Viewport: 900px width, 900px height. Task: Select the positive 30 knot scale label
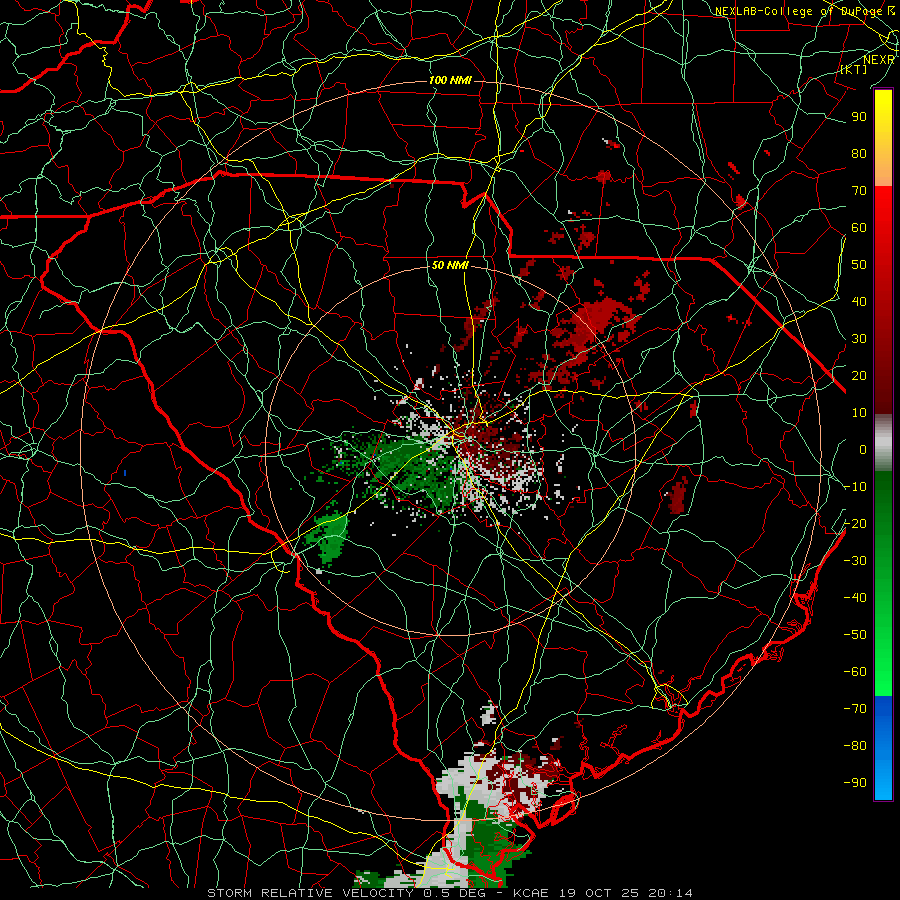click(x=859, y=339)
